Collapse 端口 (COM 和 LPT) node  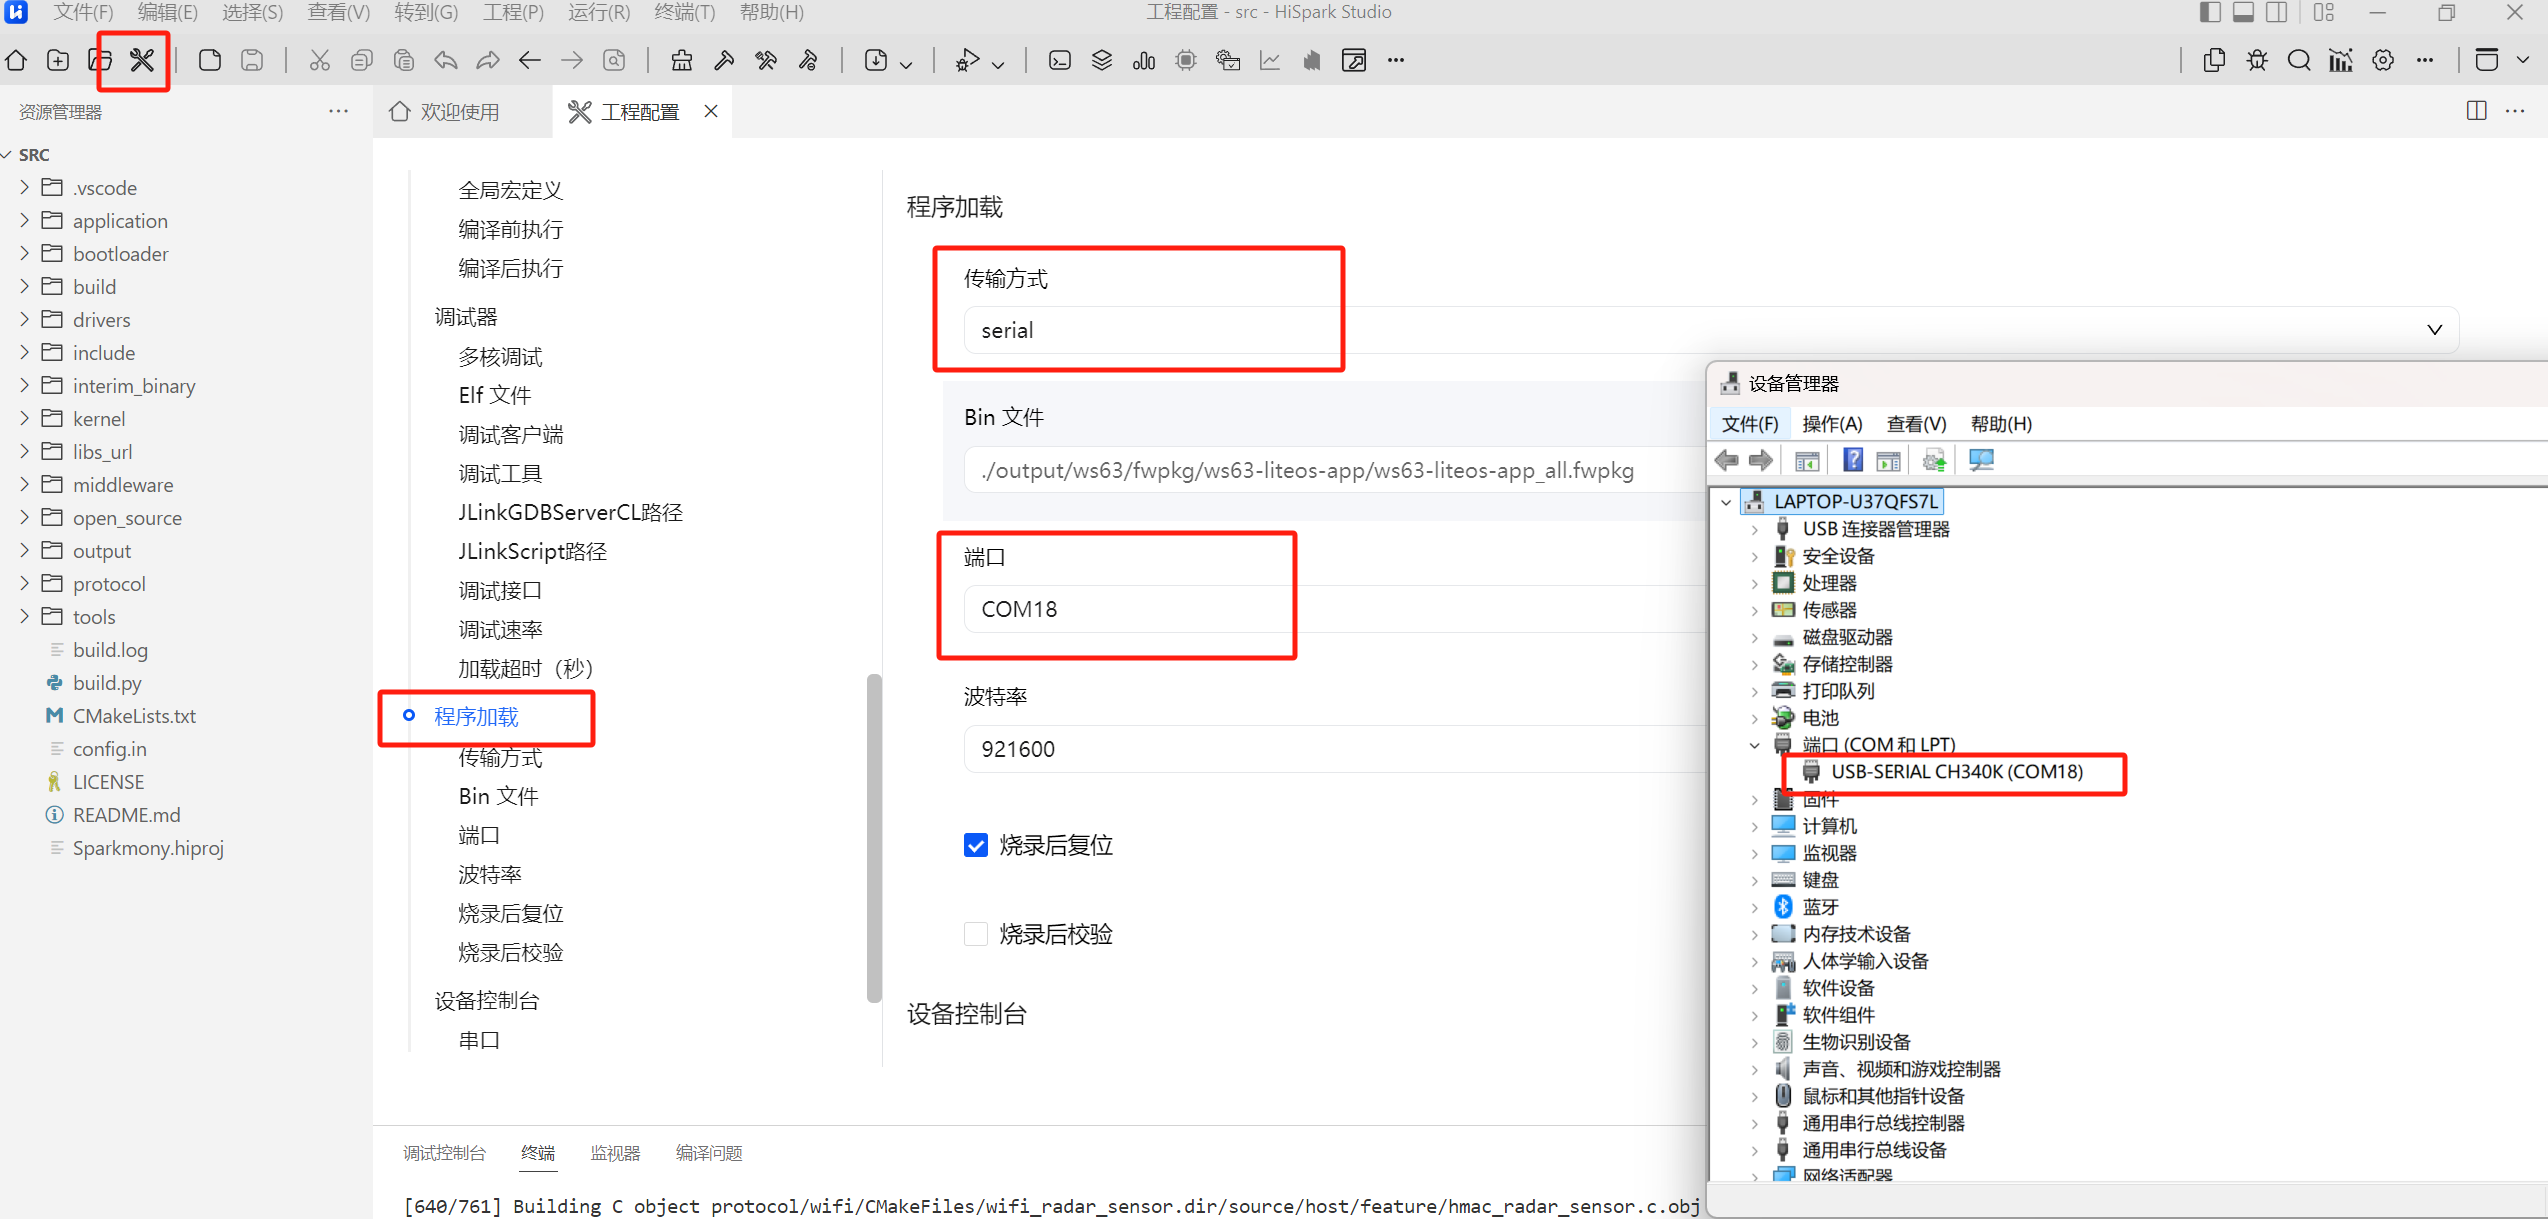pos(1754,745)
